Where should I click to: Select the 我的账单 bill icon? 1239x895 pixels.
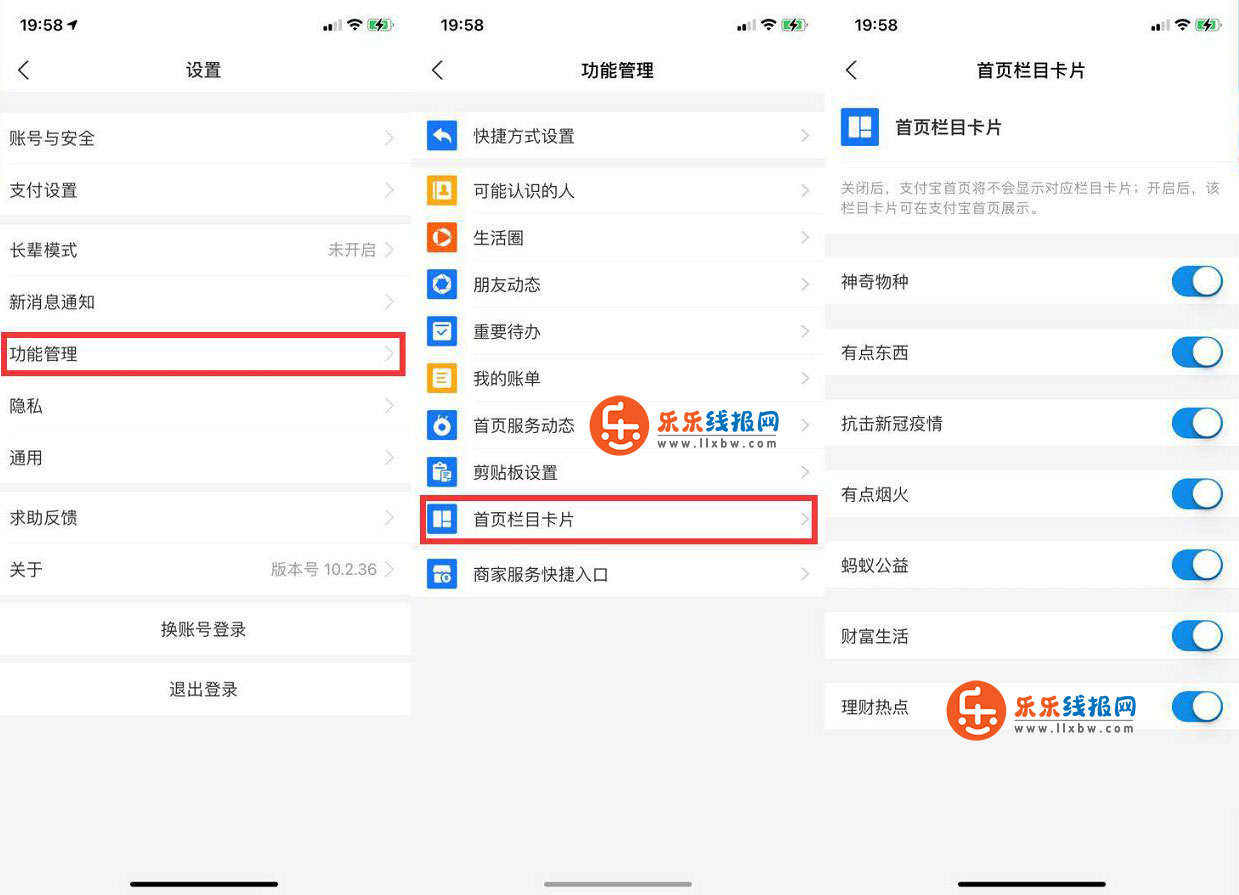441,378
